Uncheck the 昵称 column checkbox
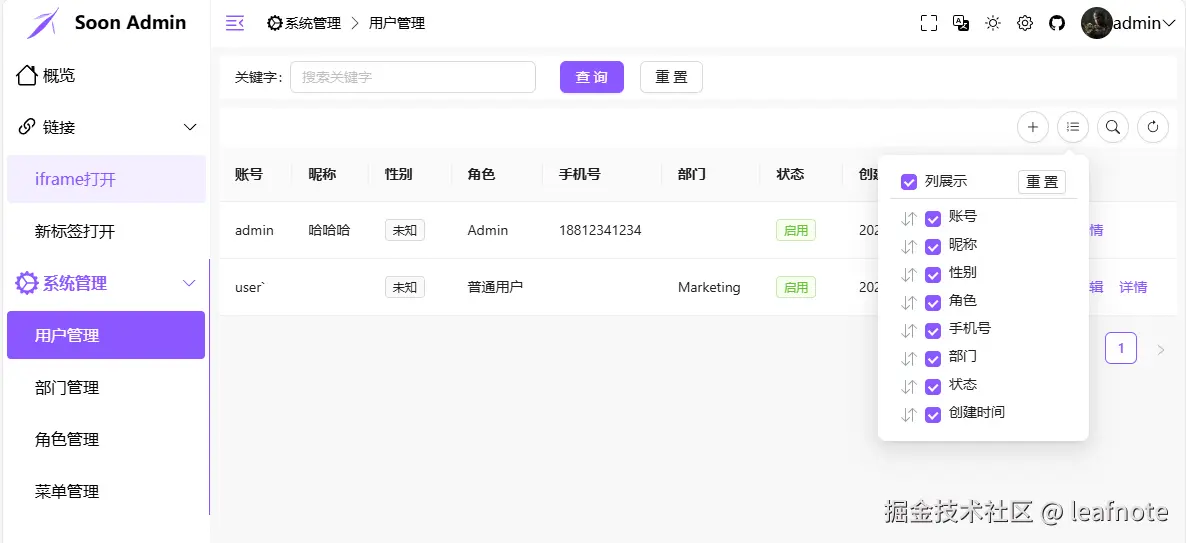1186x543 pixels. pos(933,247)
